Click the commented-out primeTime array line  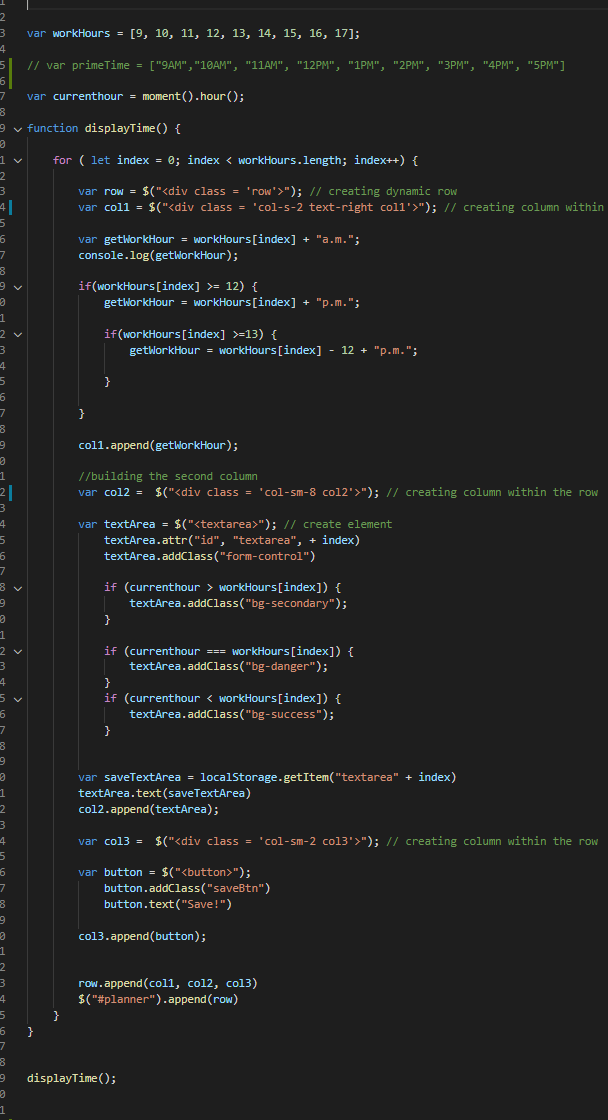tap(296, 65)
